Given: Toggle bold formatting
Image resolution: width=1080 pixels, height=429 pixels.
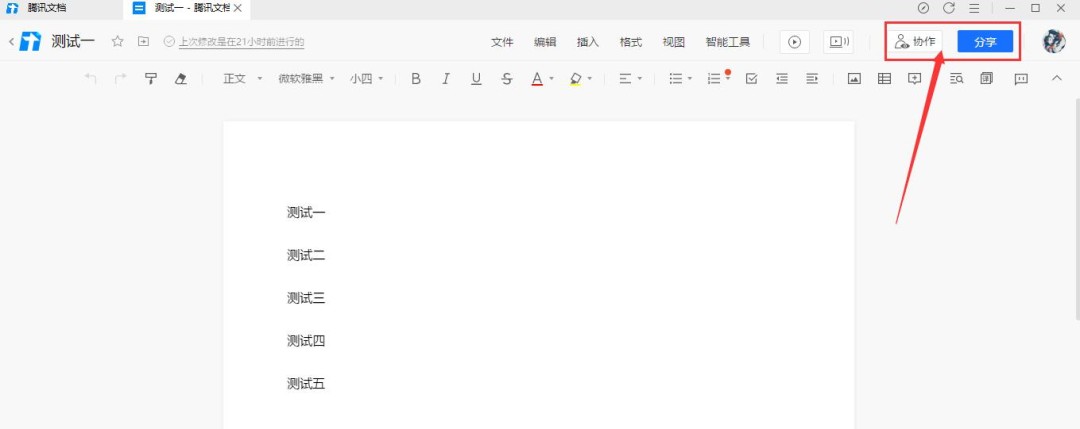Looking at the screenshot, I should [x=415, y=79].
